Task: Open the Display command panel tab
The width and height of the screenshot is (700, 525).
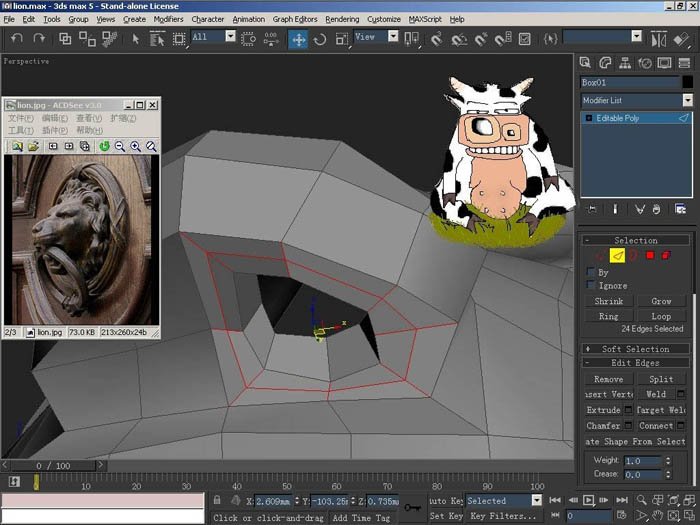Action: click(664, 62)
